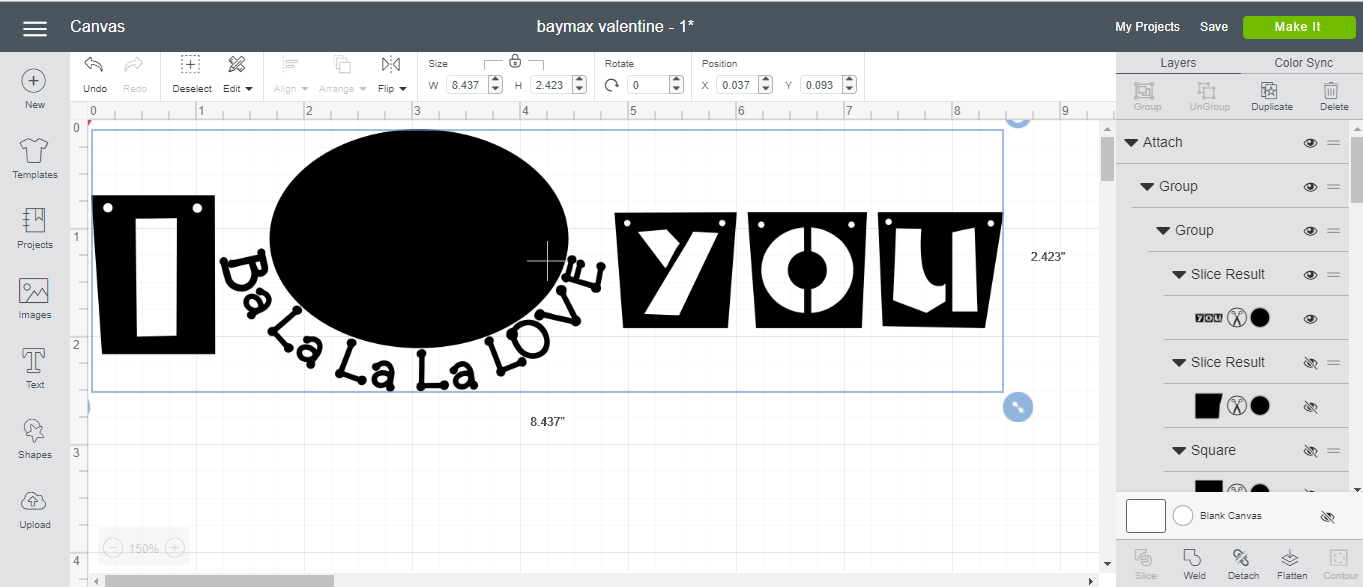This screenshot has height=587, width=1363.
Task: Create a New project from sidebar
Action: tap(34, 89)
